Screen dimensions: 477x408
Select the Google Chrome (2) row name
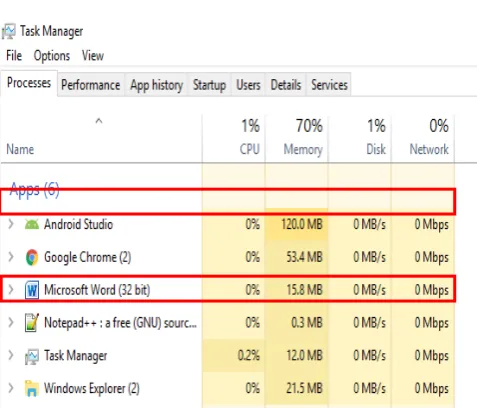[x=88, y=257]
